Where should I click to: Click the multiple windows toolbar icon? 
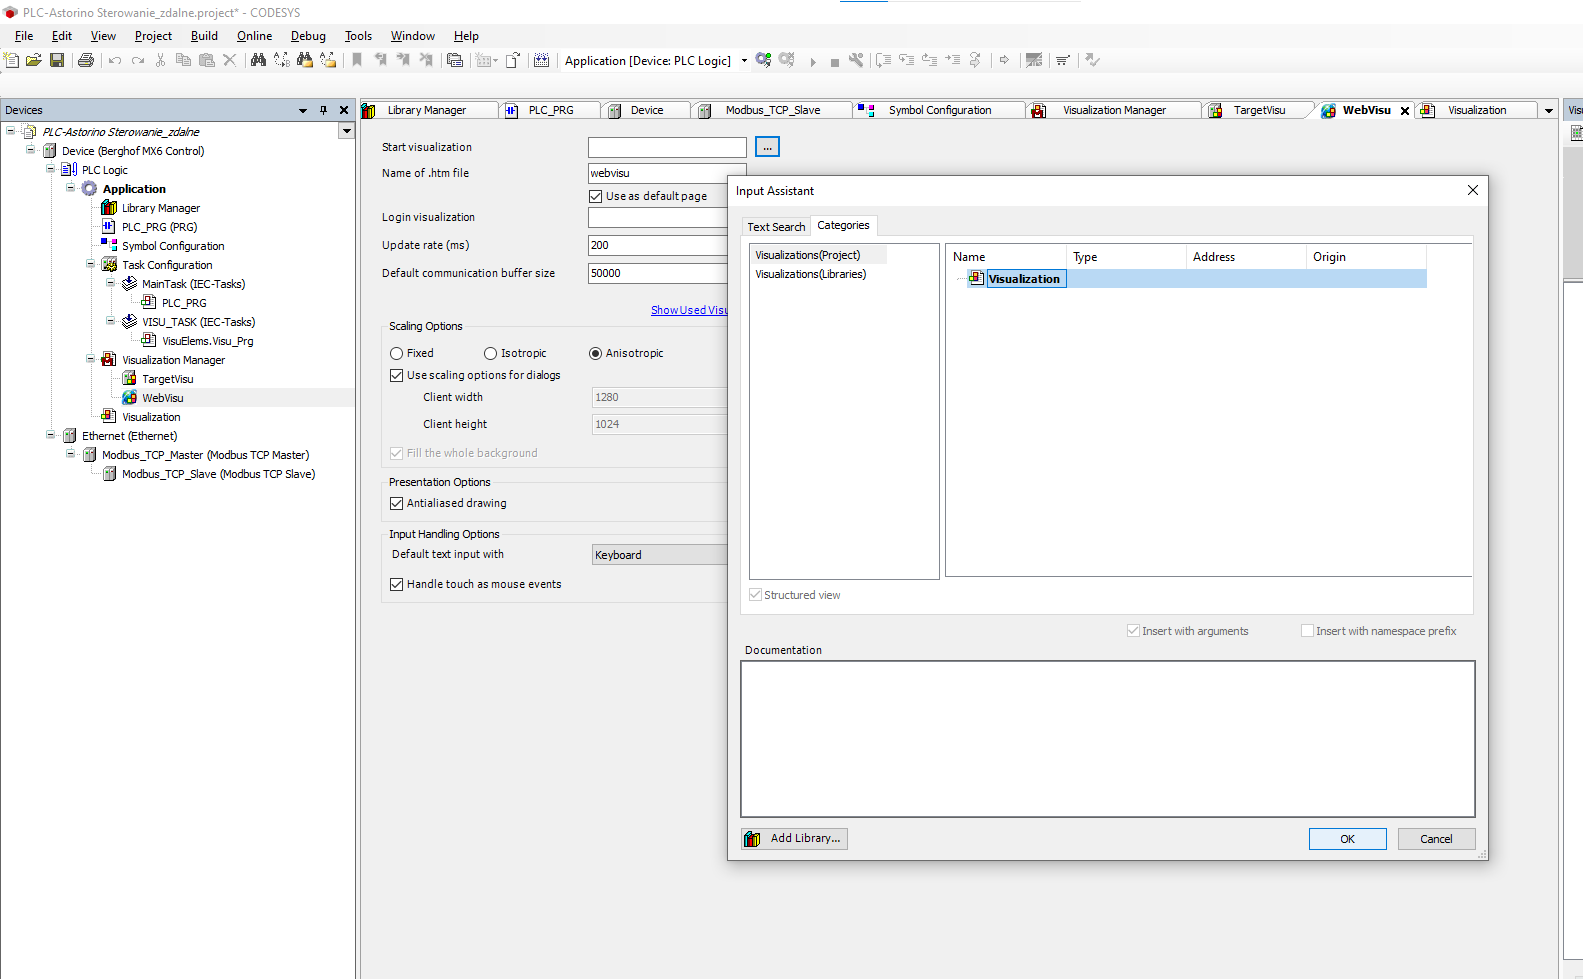pyautogui.click(x=455, y=60)
